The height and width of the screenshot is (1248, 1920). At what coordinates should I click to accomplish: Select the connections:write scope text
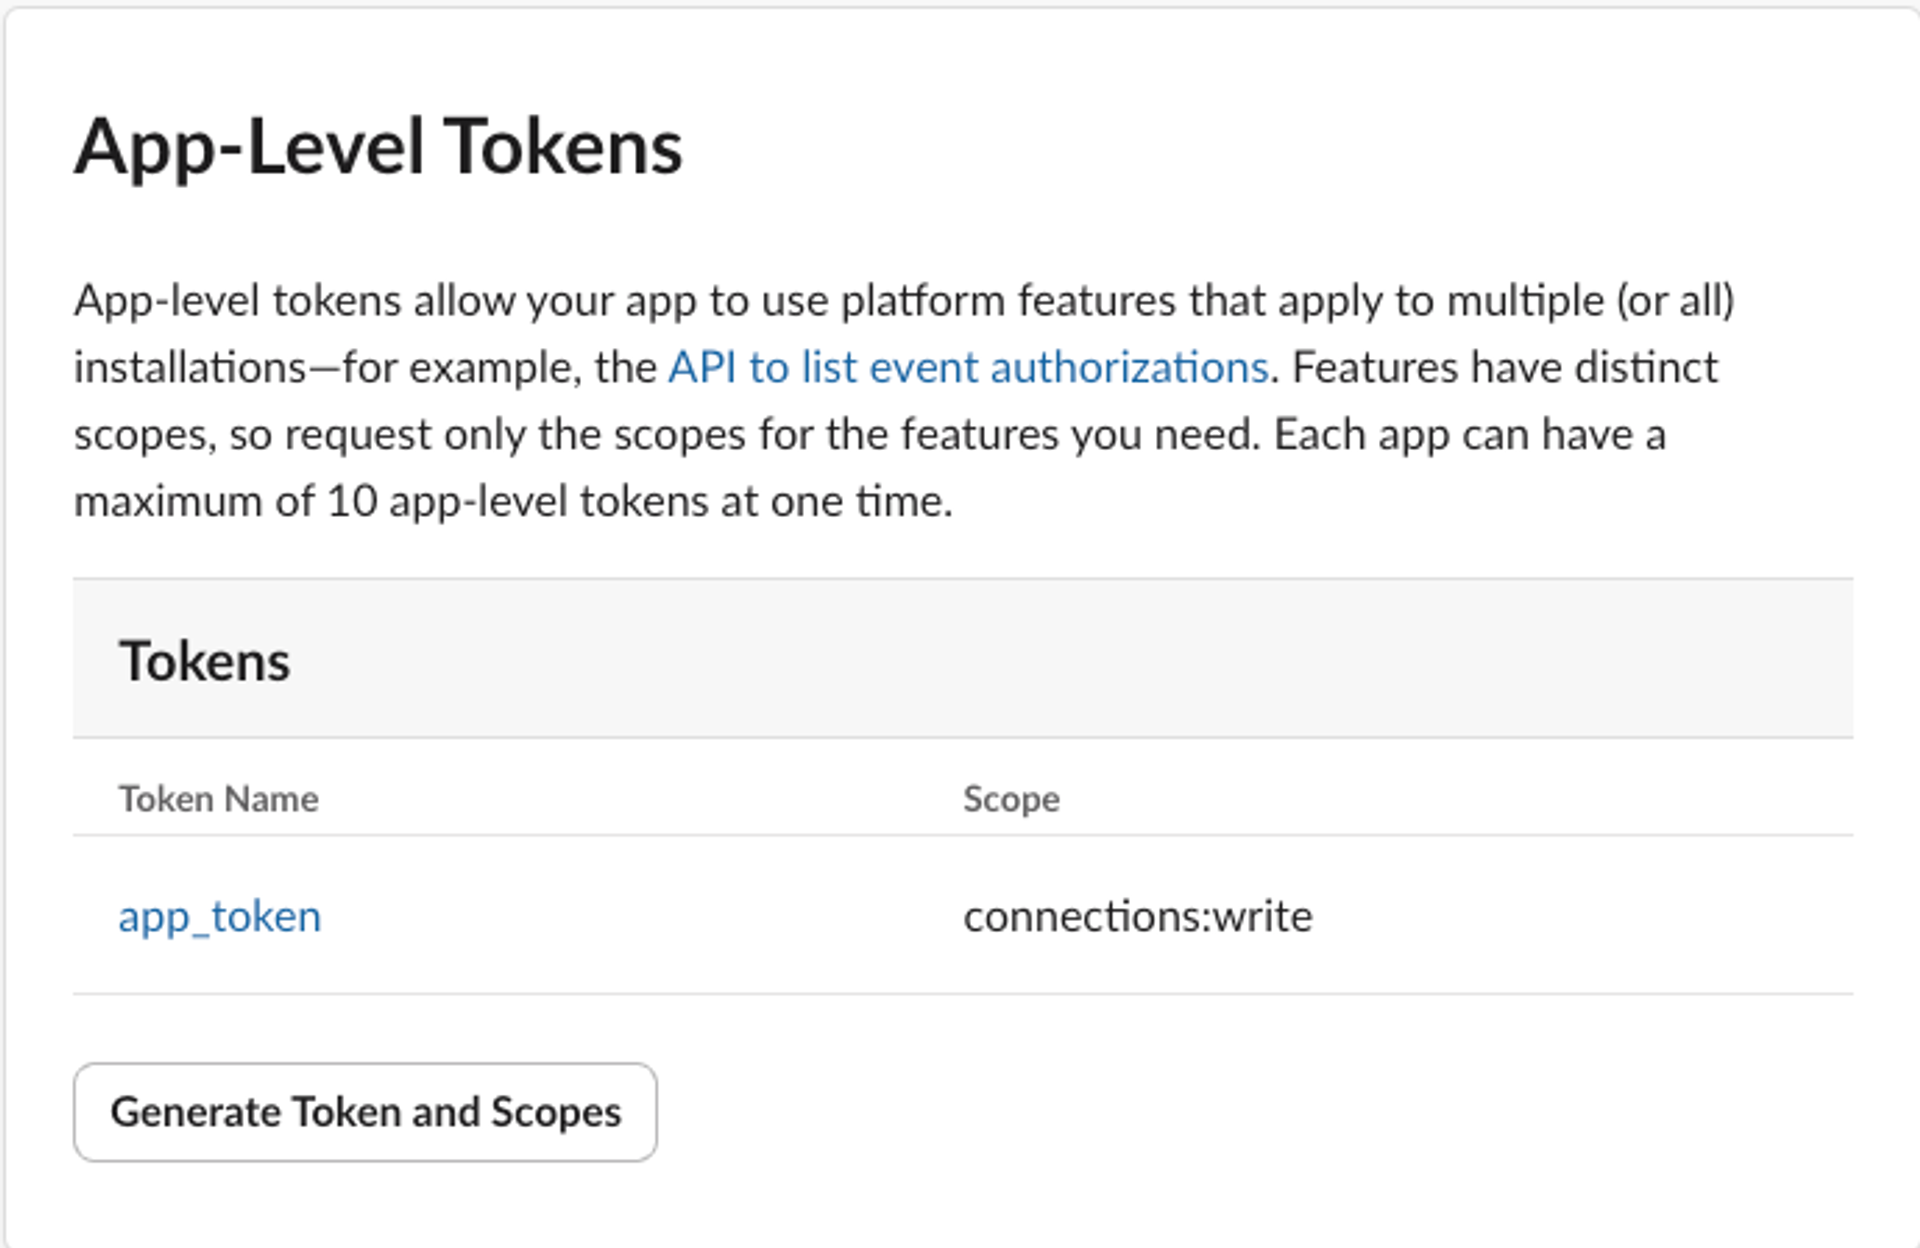(x=1137, y=916)
